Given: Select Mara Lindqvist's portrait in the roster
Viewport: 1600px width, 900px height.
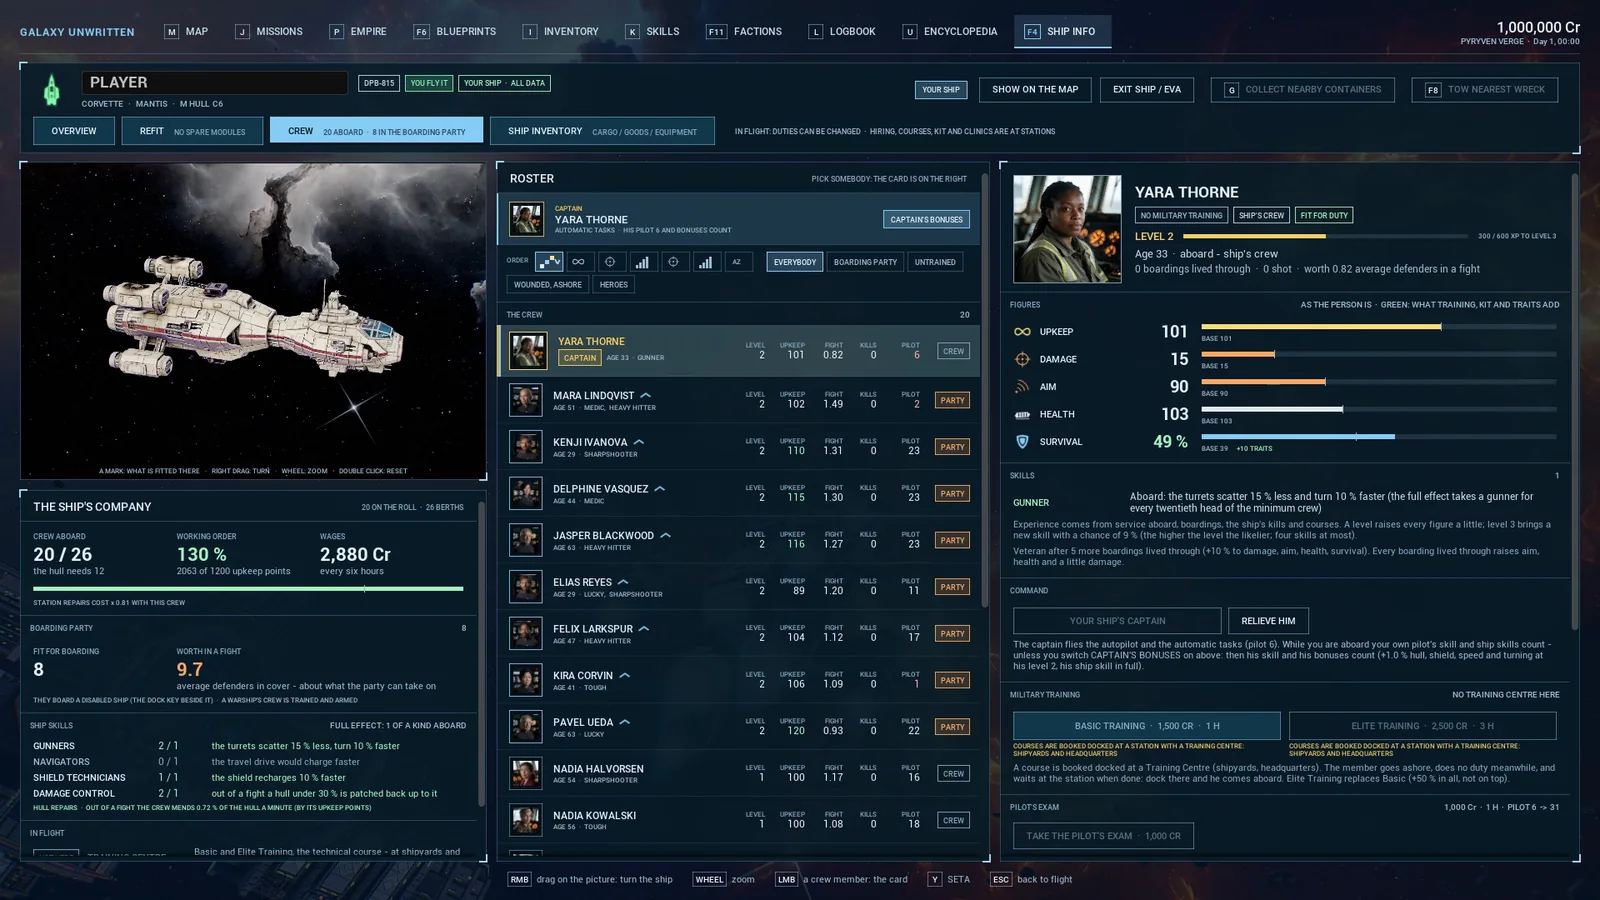Looking at the screenshot, I should point(526,400).
